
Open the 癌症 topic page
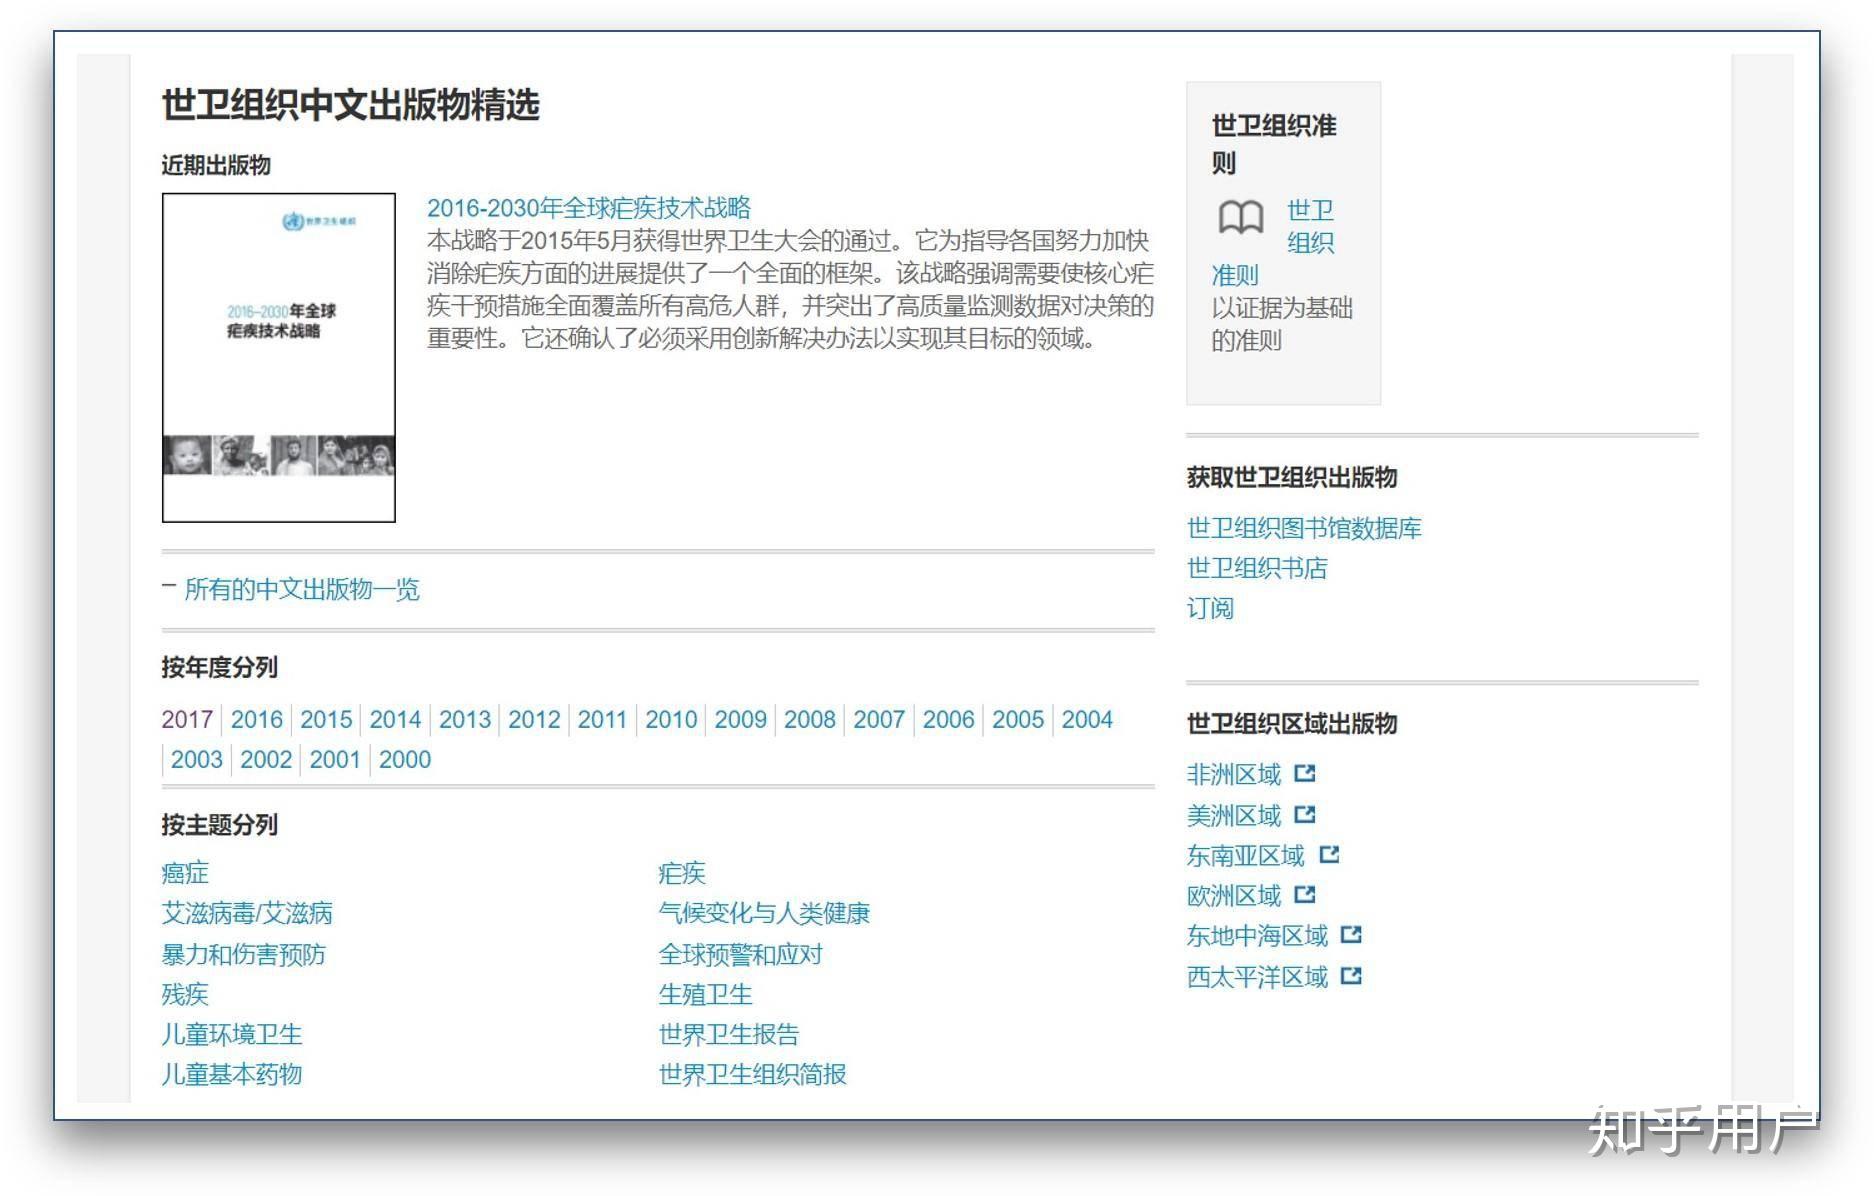tap(185, 873)
